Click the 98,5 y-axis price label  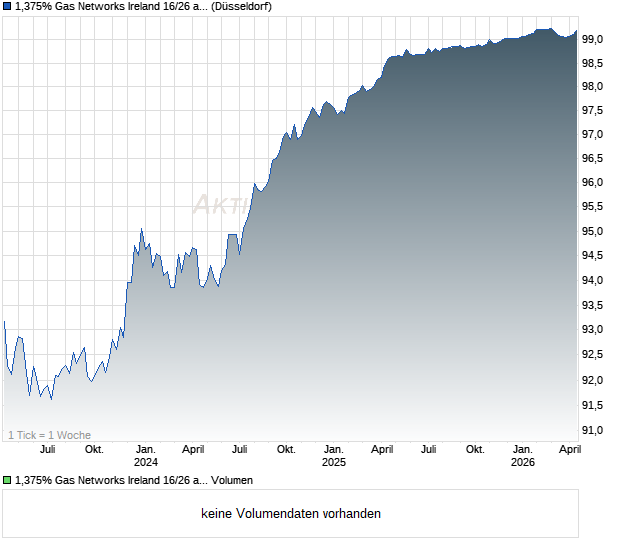click(x=593, y=63)
